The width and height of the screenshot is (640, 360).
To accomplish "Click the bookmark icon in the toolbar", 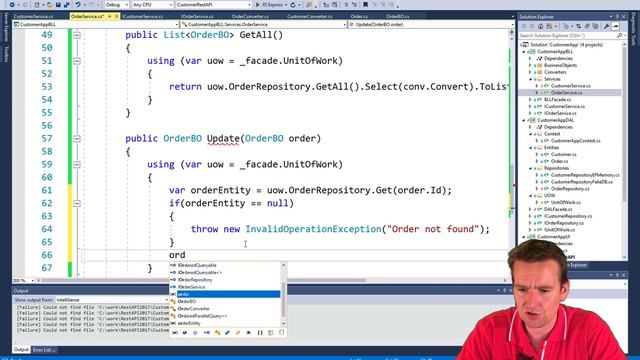I will (x=365, y=5).
